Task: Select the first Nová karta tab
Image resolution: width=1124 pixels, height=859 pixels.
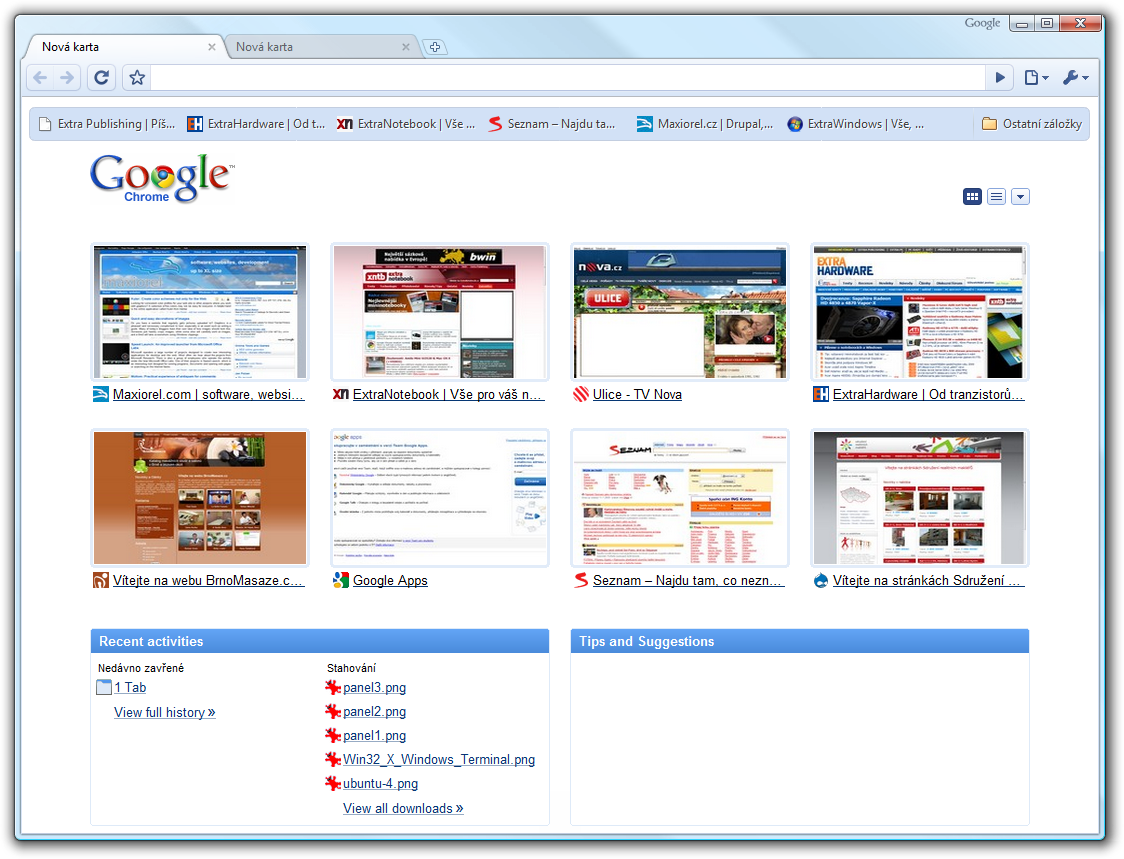Action: pyautogui.click(x=123, y=47)
